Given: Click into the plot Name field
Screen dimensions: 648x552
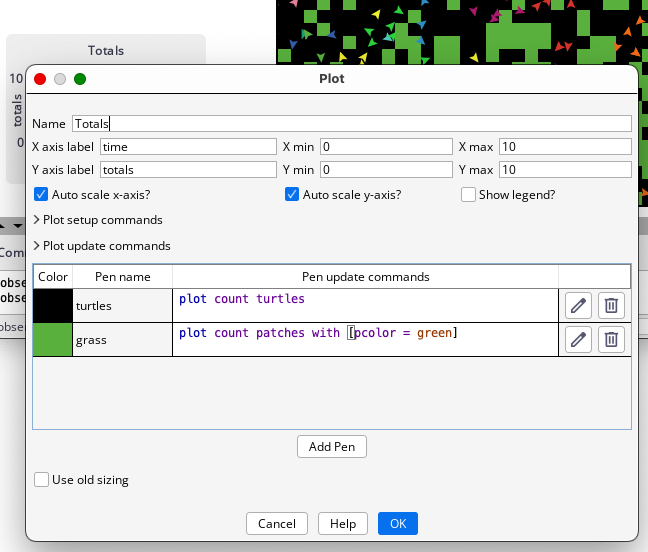Looking at the screenshot, I should 351,124.
